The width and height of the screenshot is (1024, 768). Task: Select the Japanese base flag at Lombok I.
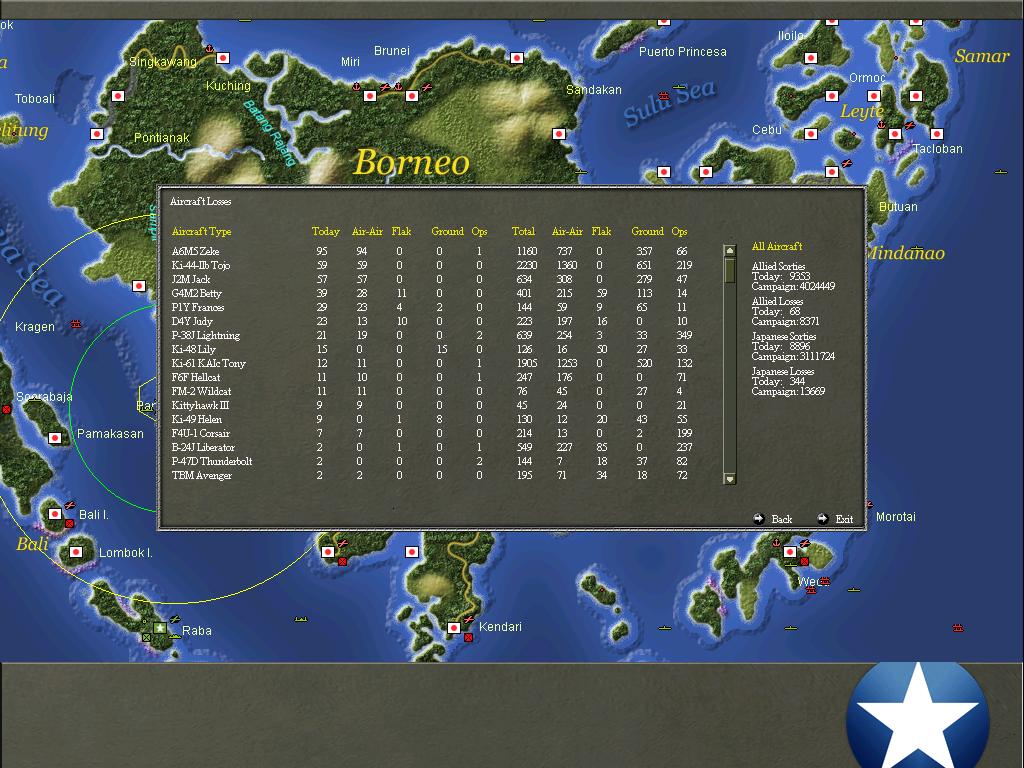[x=76, y=552]
